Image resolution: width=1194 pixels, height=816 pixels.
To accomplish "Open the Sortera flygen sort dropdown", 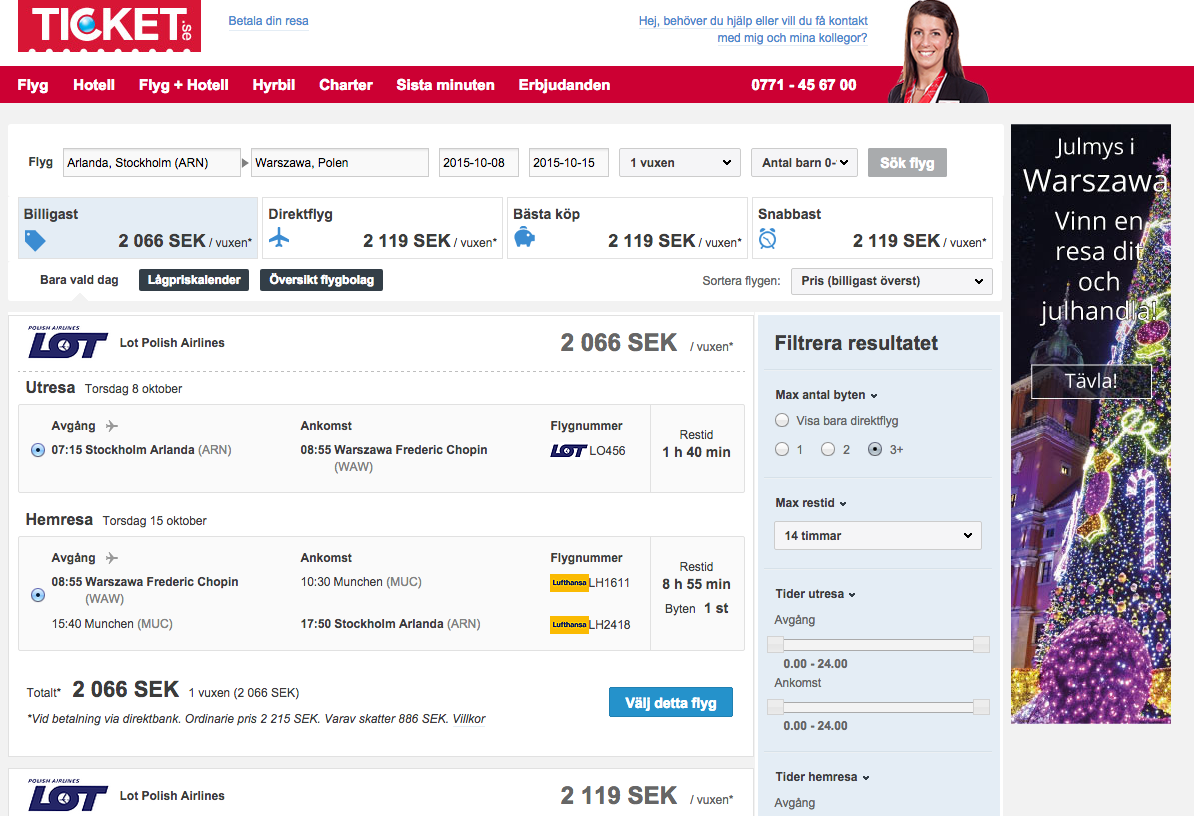I will pyautogui.click(x=892, y=281).
